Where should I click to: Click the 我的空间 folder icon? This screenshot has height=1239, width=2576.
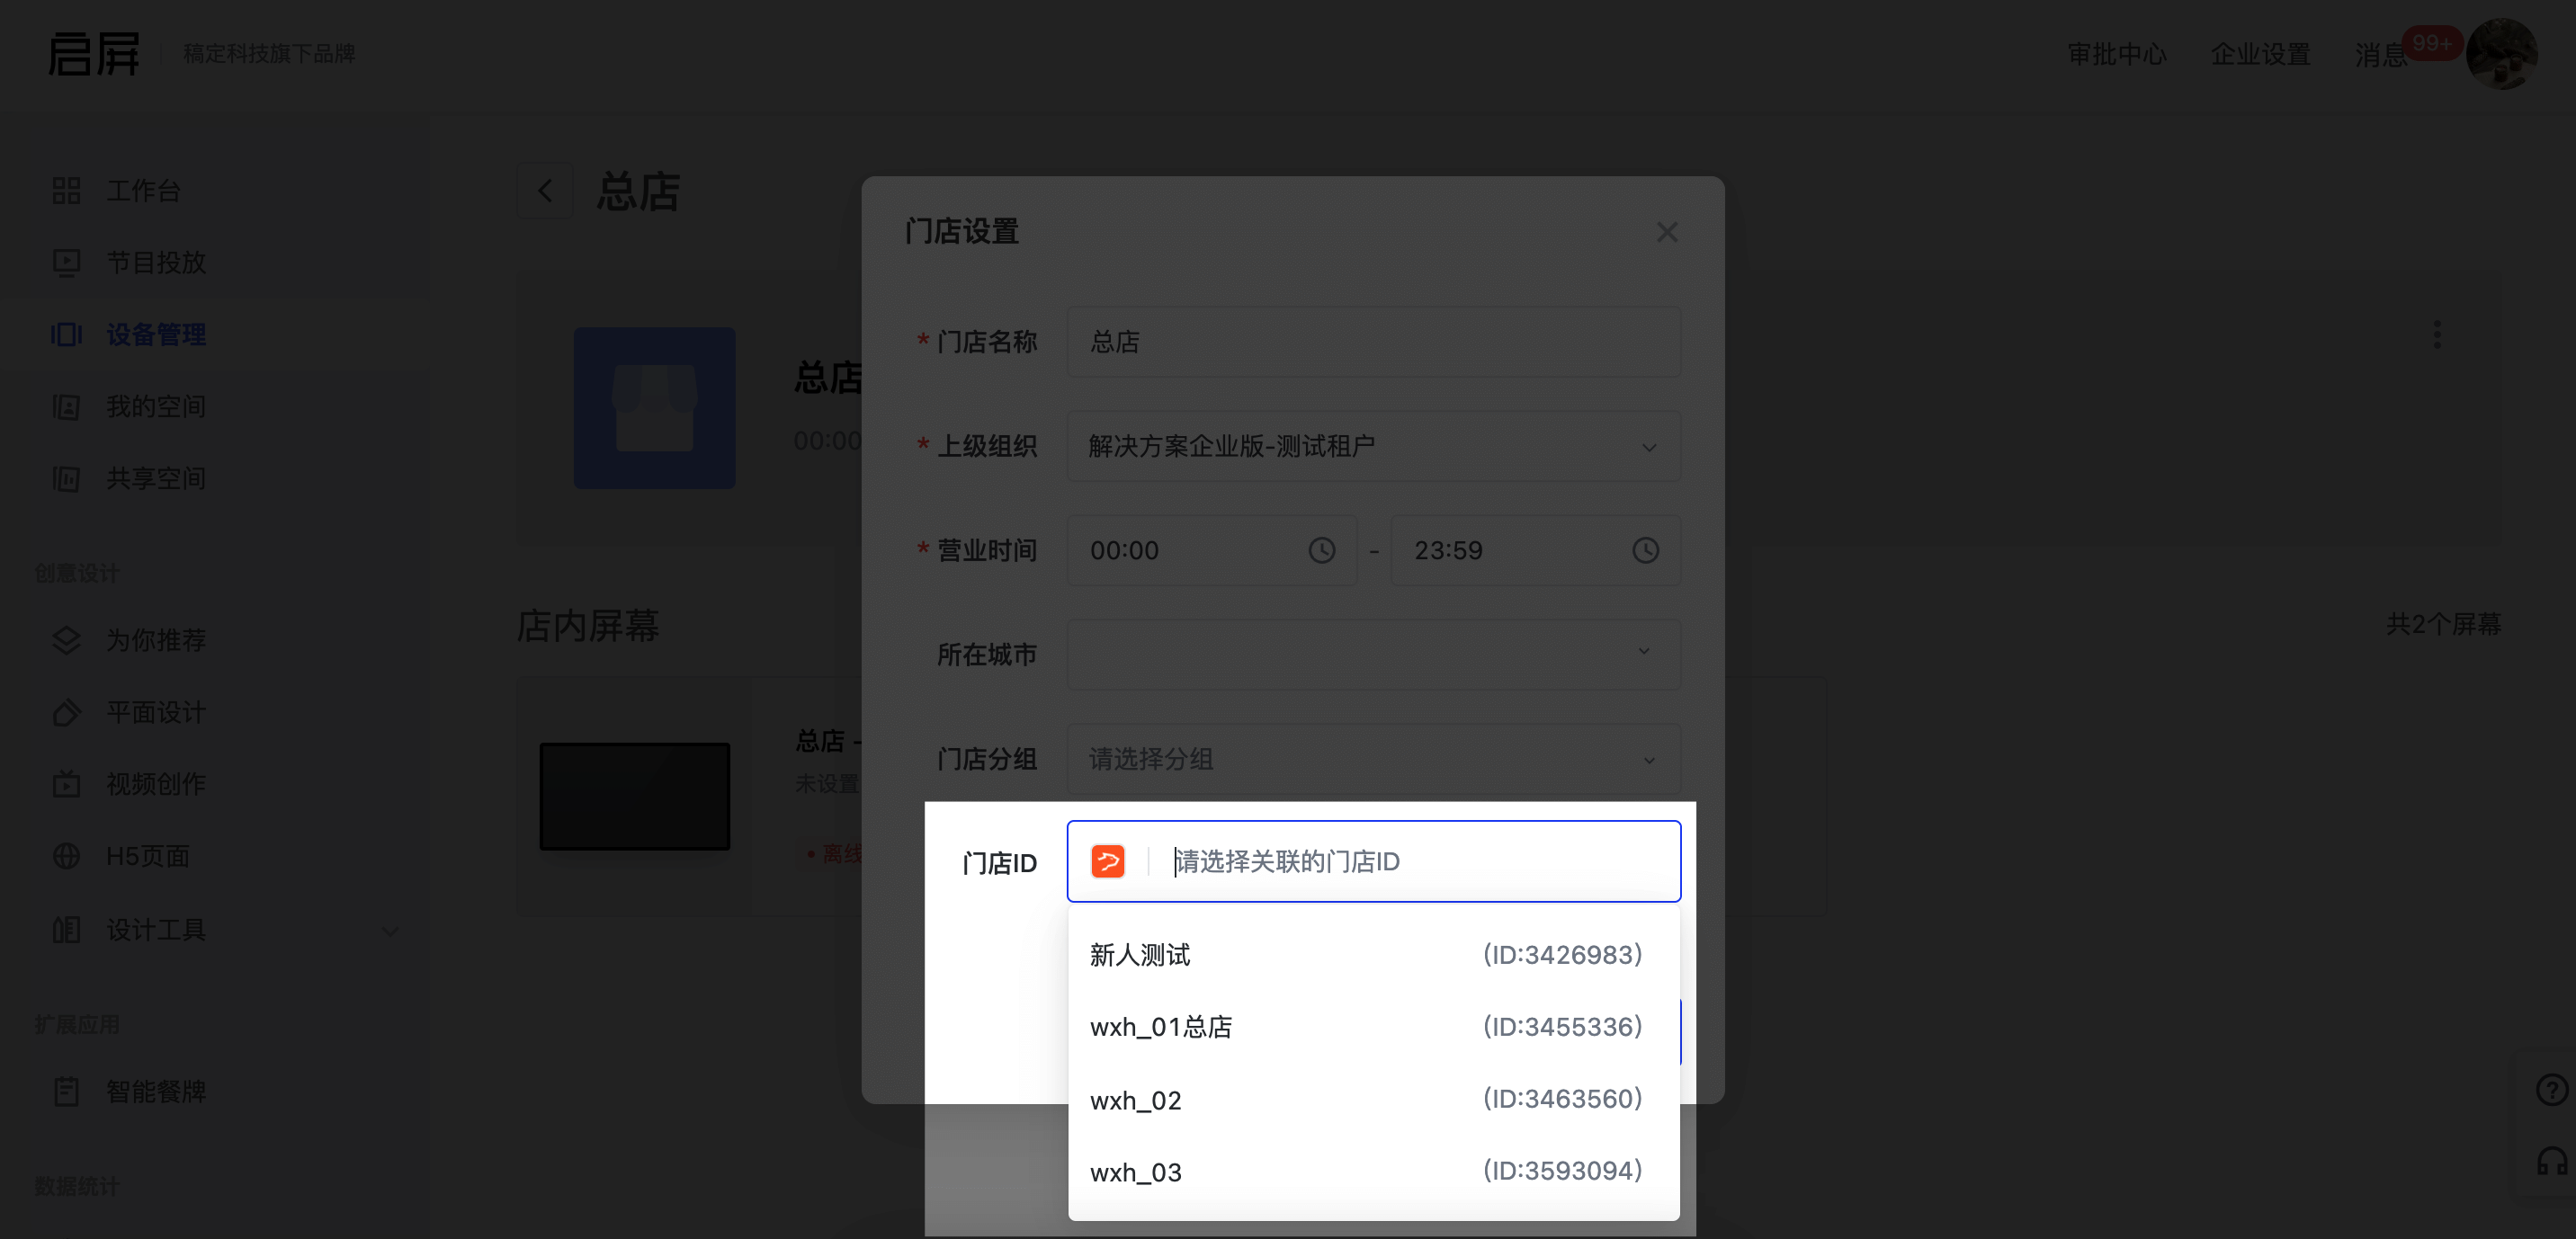(66, 407)
